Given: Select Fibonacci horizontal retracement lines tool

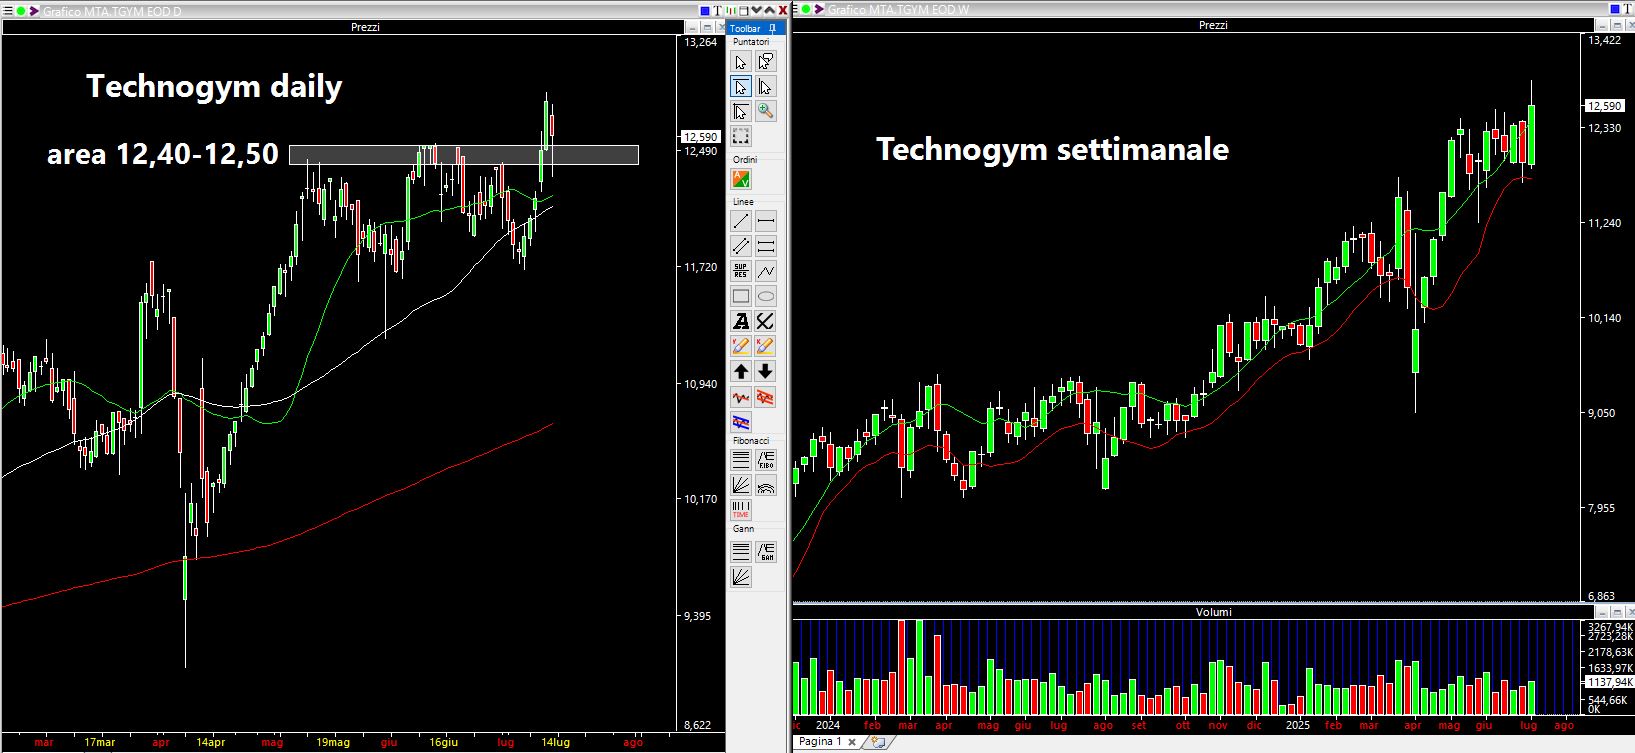Looking at the screenshot, I should [741, 460].
